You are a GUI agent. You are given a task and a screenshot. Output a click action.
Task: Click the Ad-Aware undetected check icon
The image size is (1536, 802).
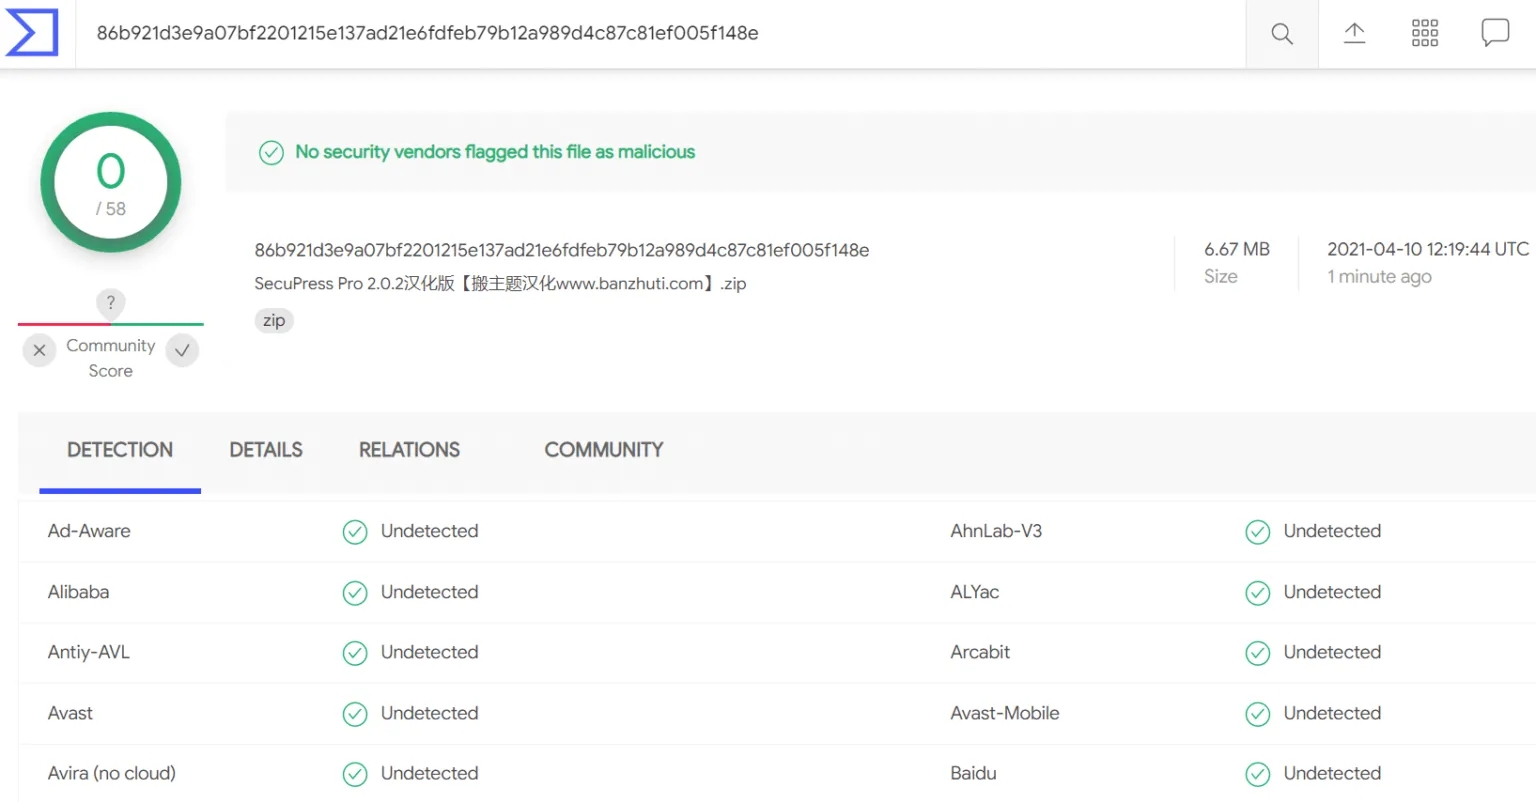pos(355,532)
